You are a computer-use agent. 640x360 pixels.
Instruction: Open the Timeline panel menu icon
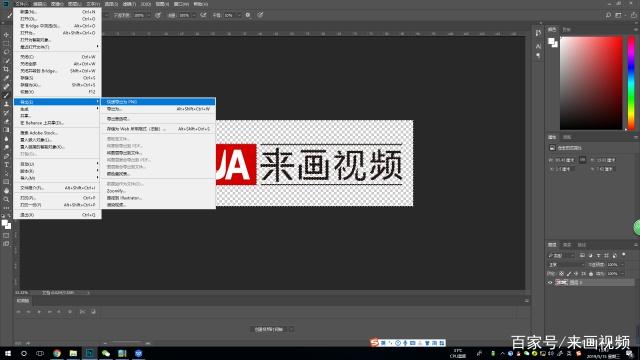pyautogui.click(x=527, y=301)
